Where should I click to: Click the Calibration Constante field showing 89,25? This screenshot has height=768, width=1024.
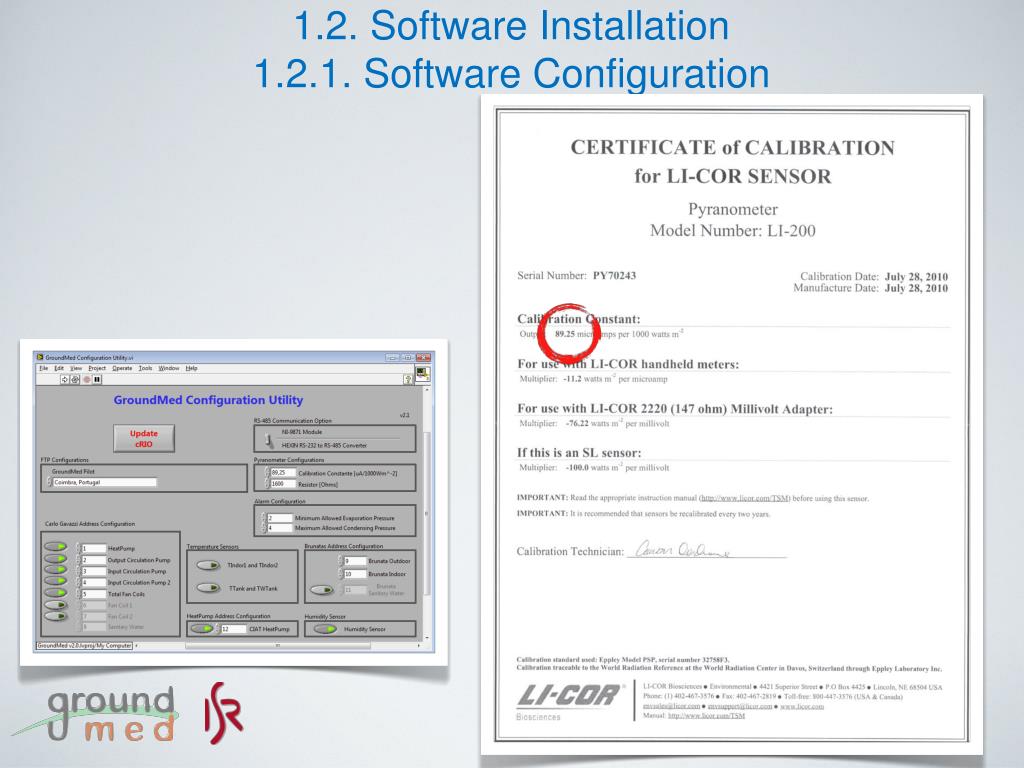[282, 472]
